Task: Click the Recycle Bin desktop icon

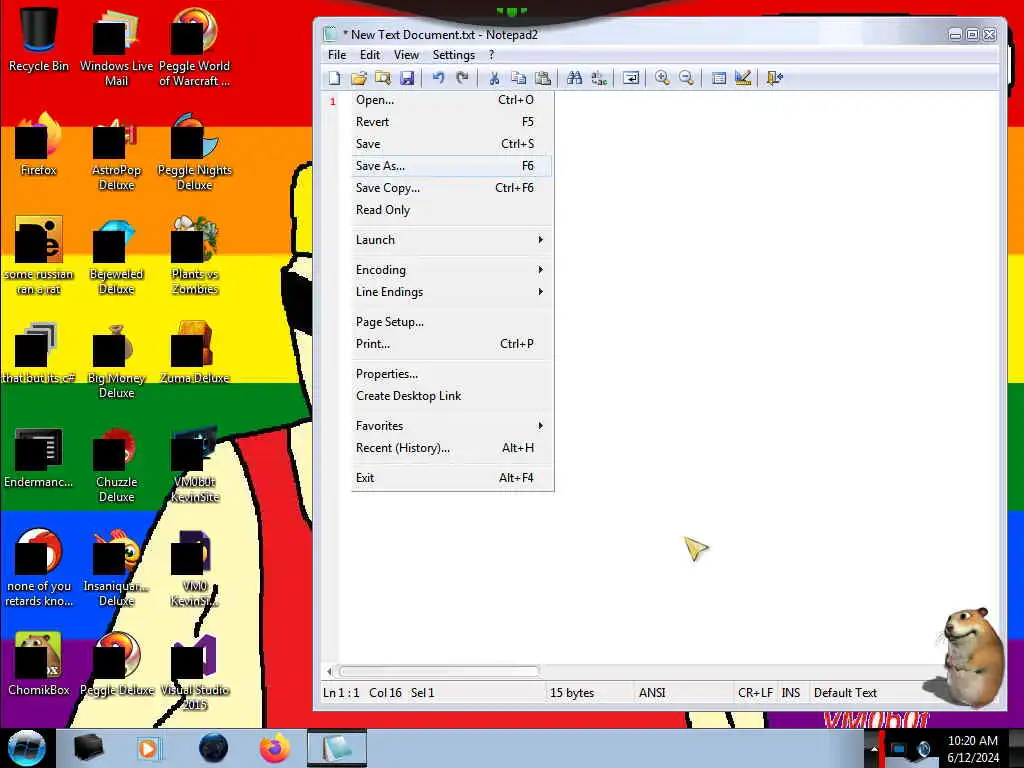Action: (39, 40)
